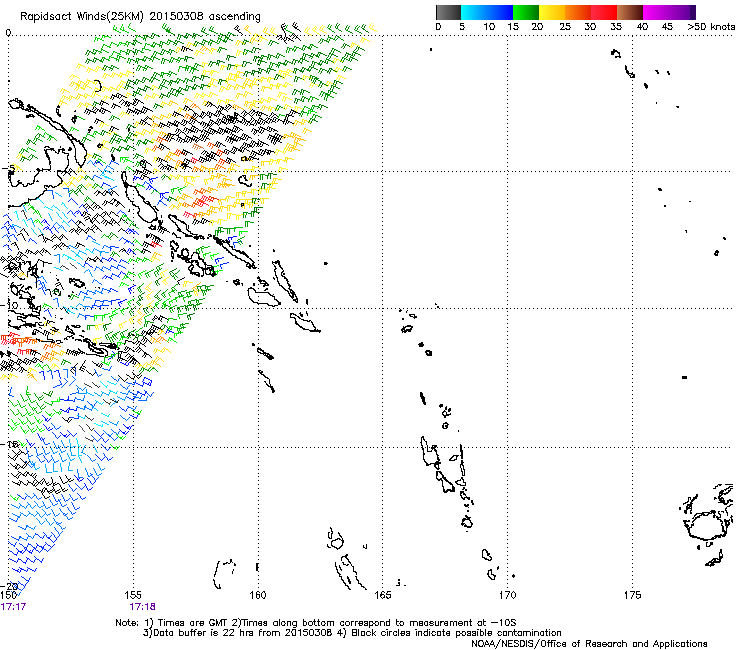Click the legend tick label '25'
Viewport: 740px width, 650px height.
(565, 26)
